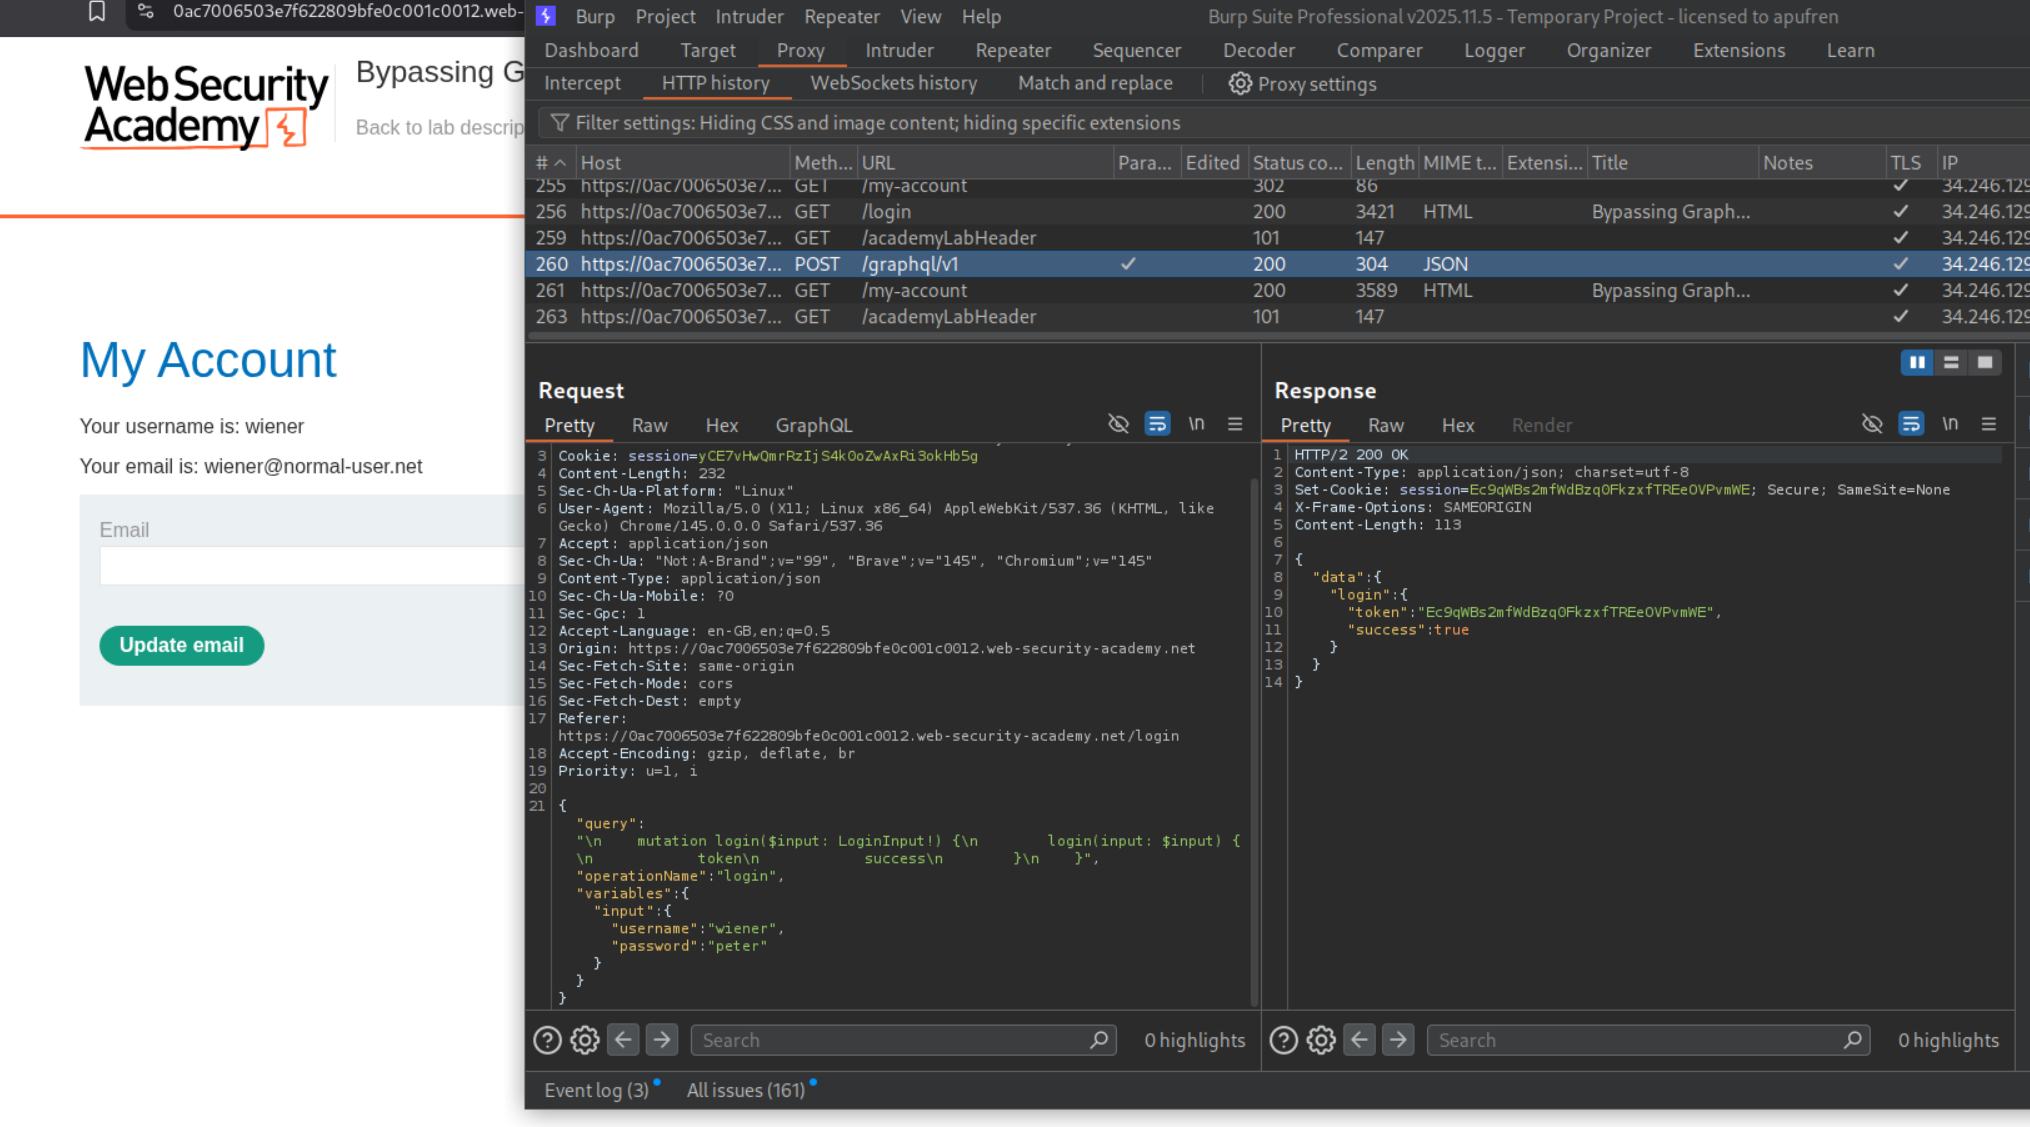The image size is (2030, 1127).
Task: Select side-by-side layout icon in Response
Action: coord(1916,363)
